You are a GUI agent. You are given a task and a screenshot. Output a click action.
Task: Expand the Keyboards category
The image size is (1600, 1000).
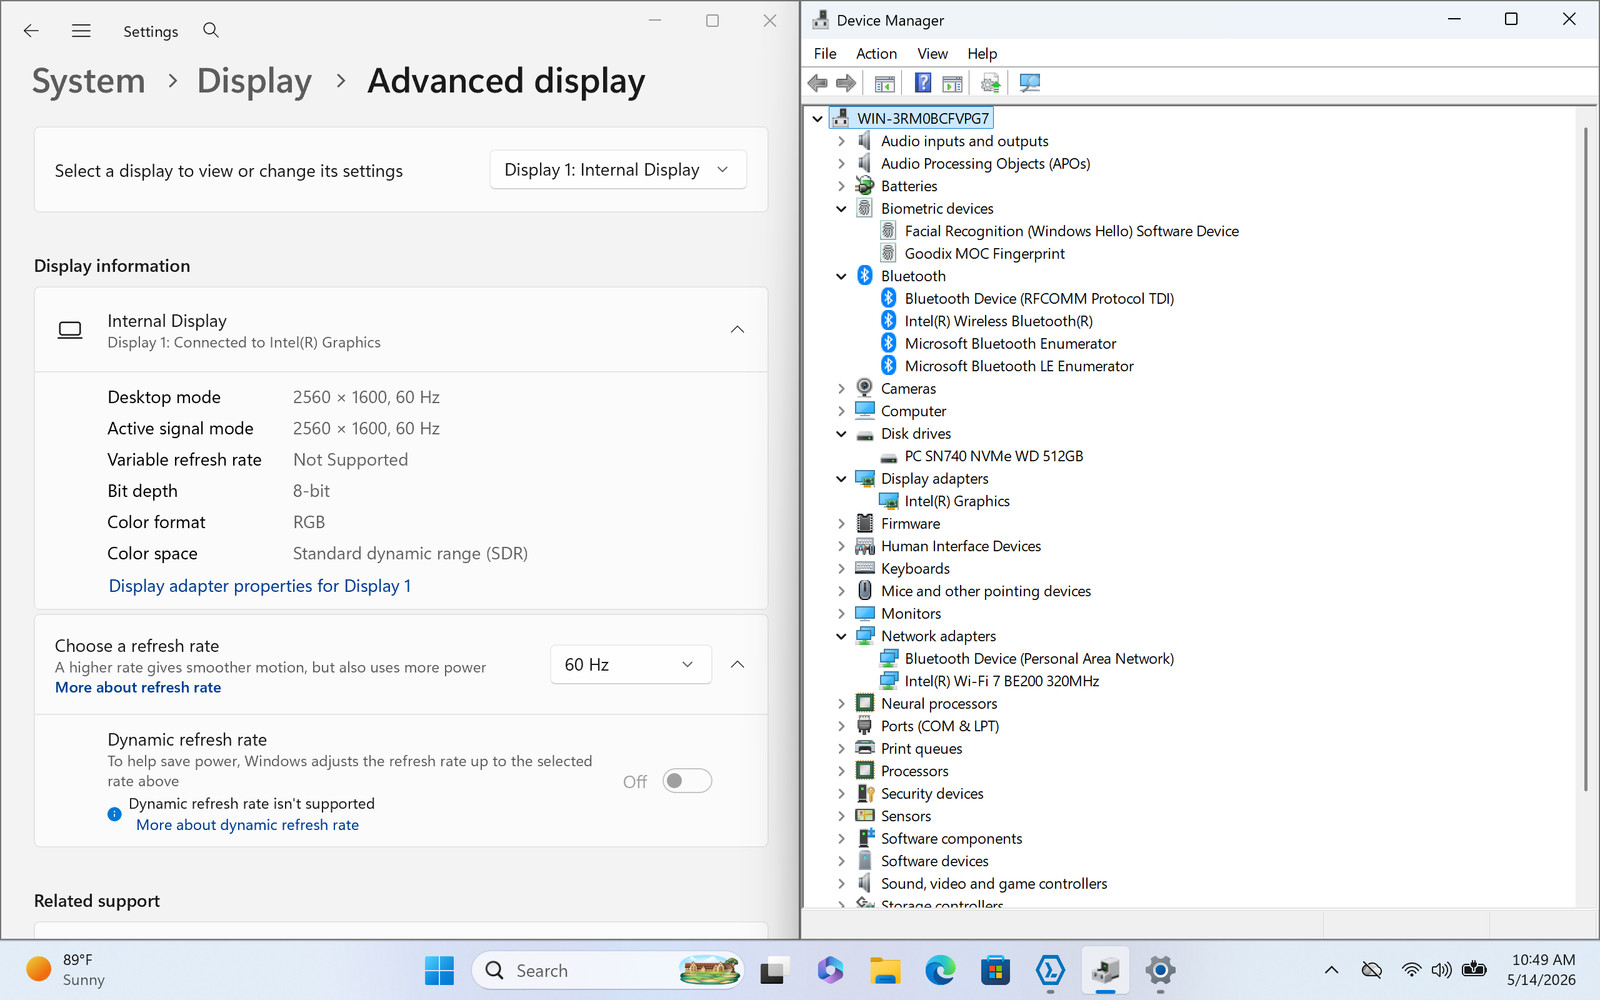point(841,569)
